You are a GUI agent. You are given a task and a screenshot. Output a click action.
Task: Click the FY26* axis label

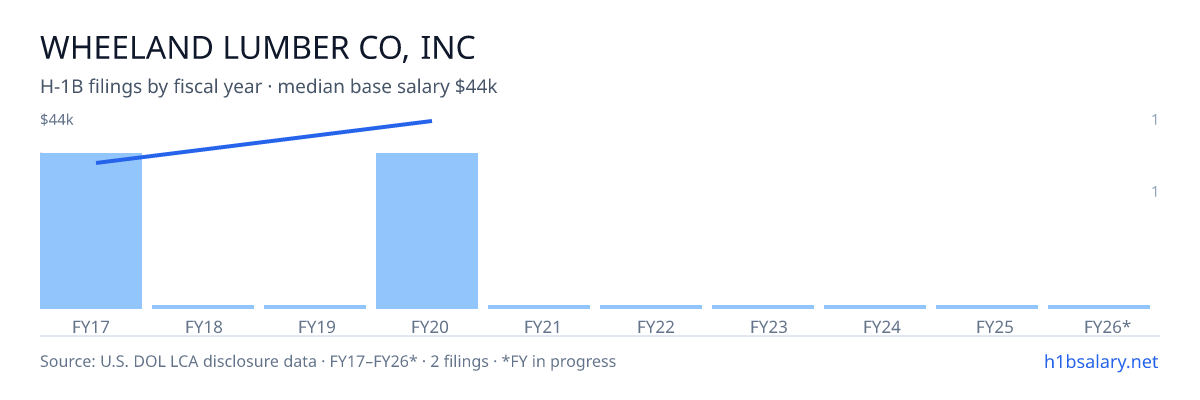[1107, 326]
